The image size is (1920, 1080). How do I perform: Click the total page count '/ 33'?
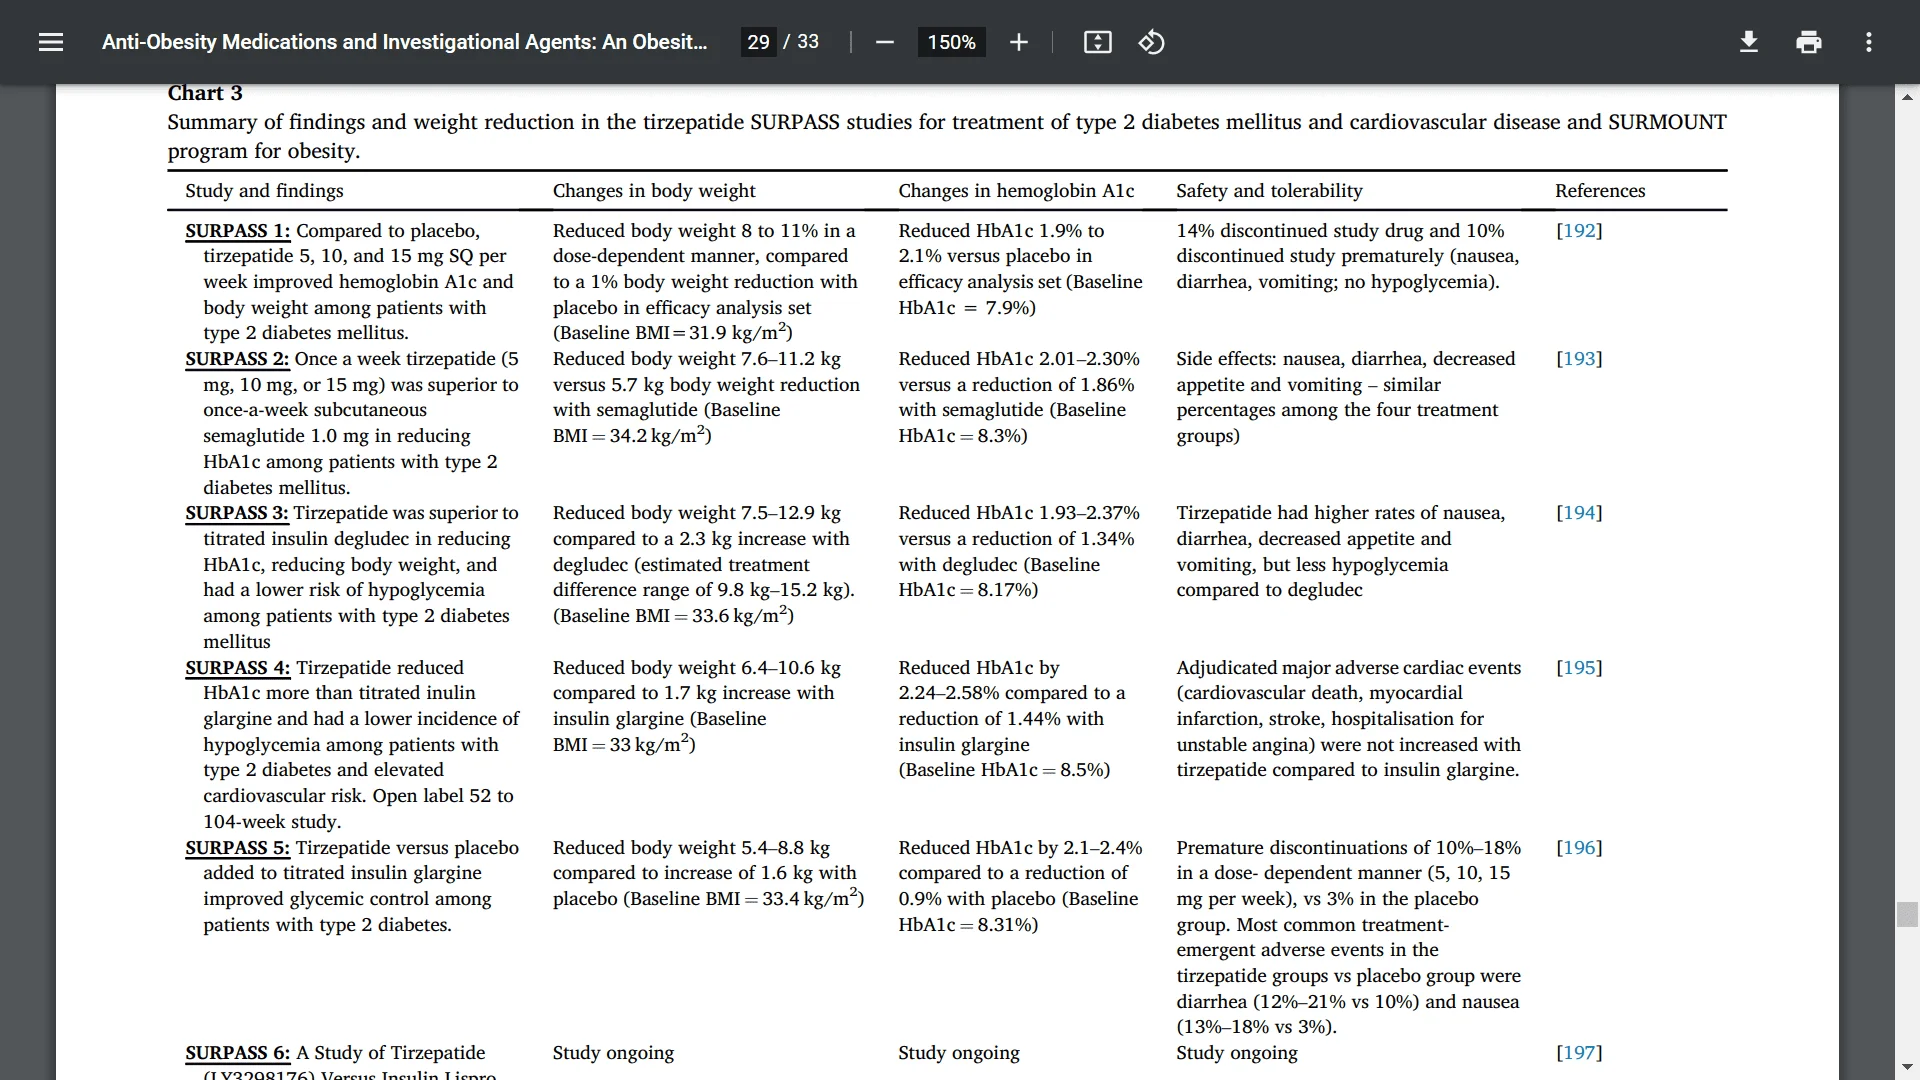tap(801, 42)
